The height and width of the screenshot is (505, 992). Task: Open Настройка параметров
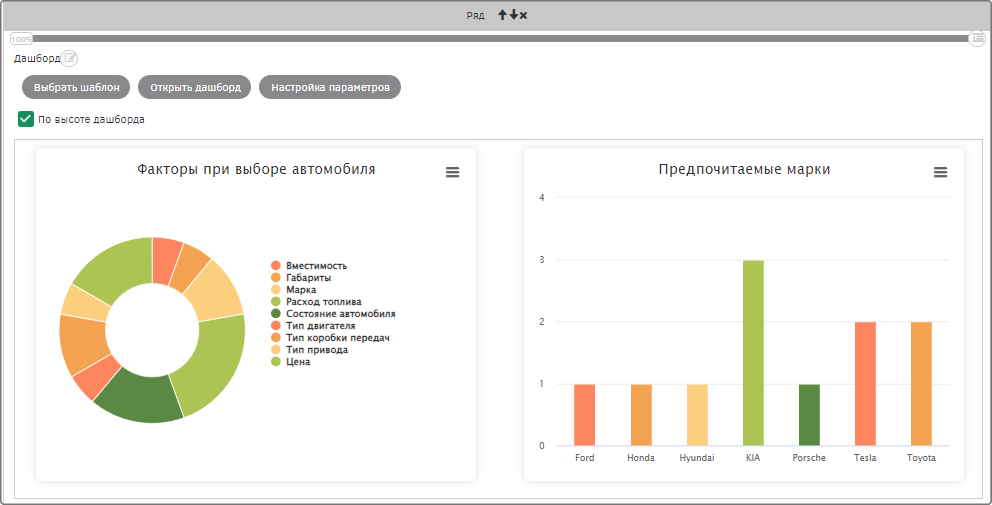330,87
